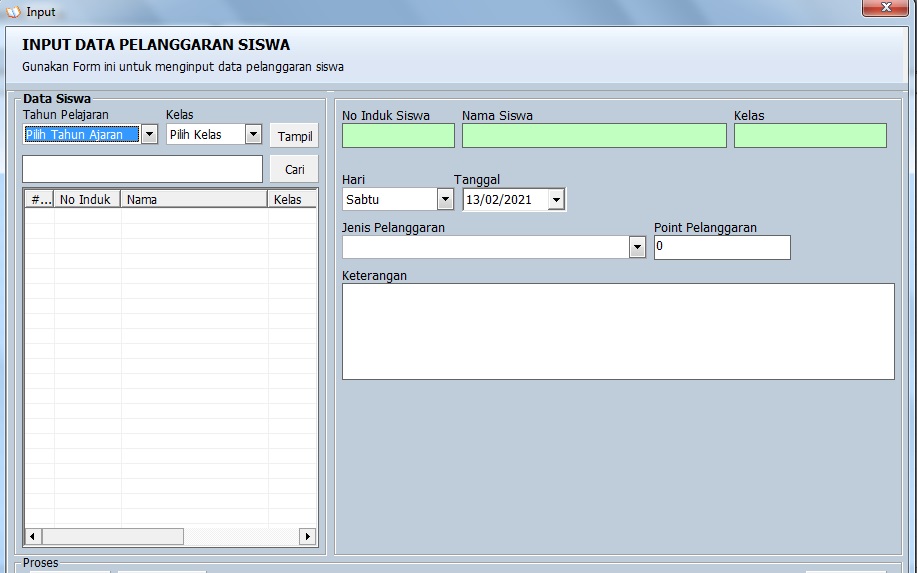Expand the Kelas dropdown list

click(x=253, y=134)
